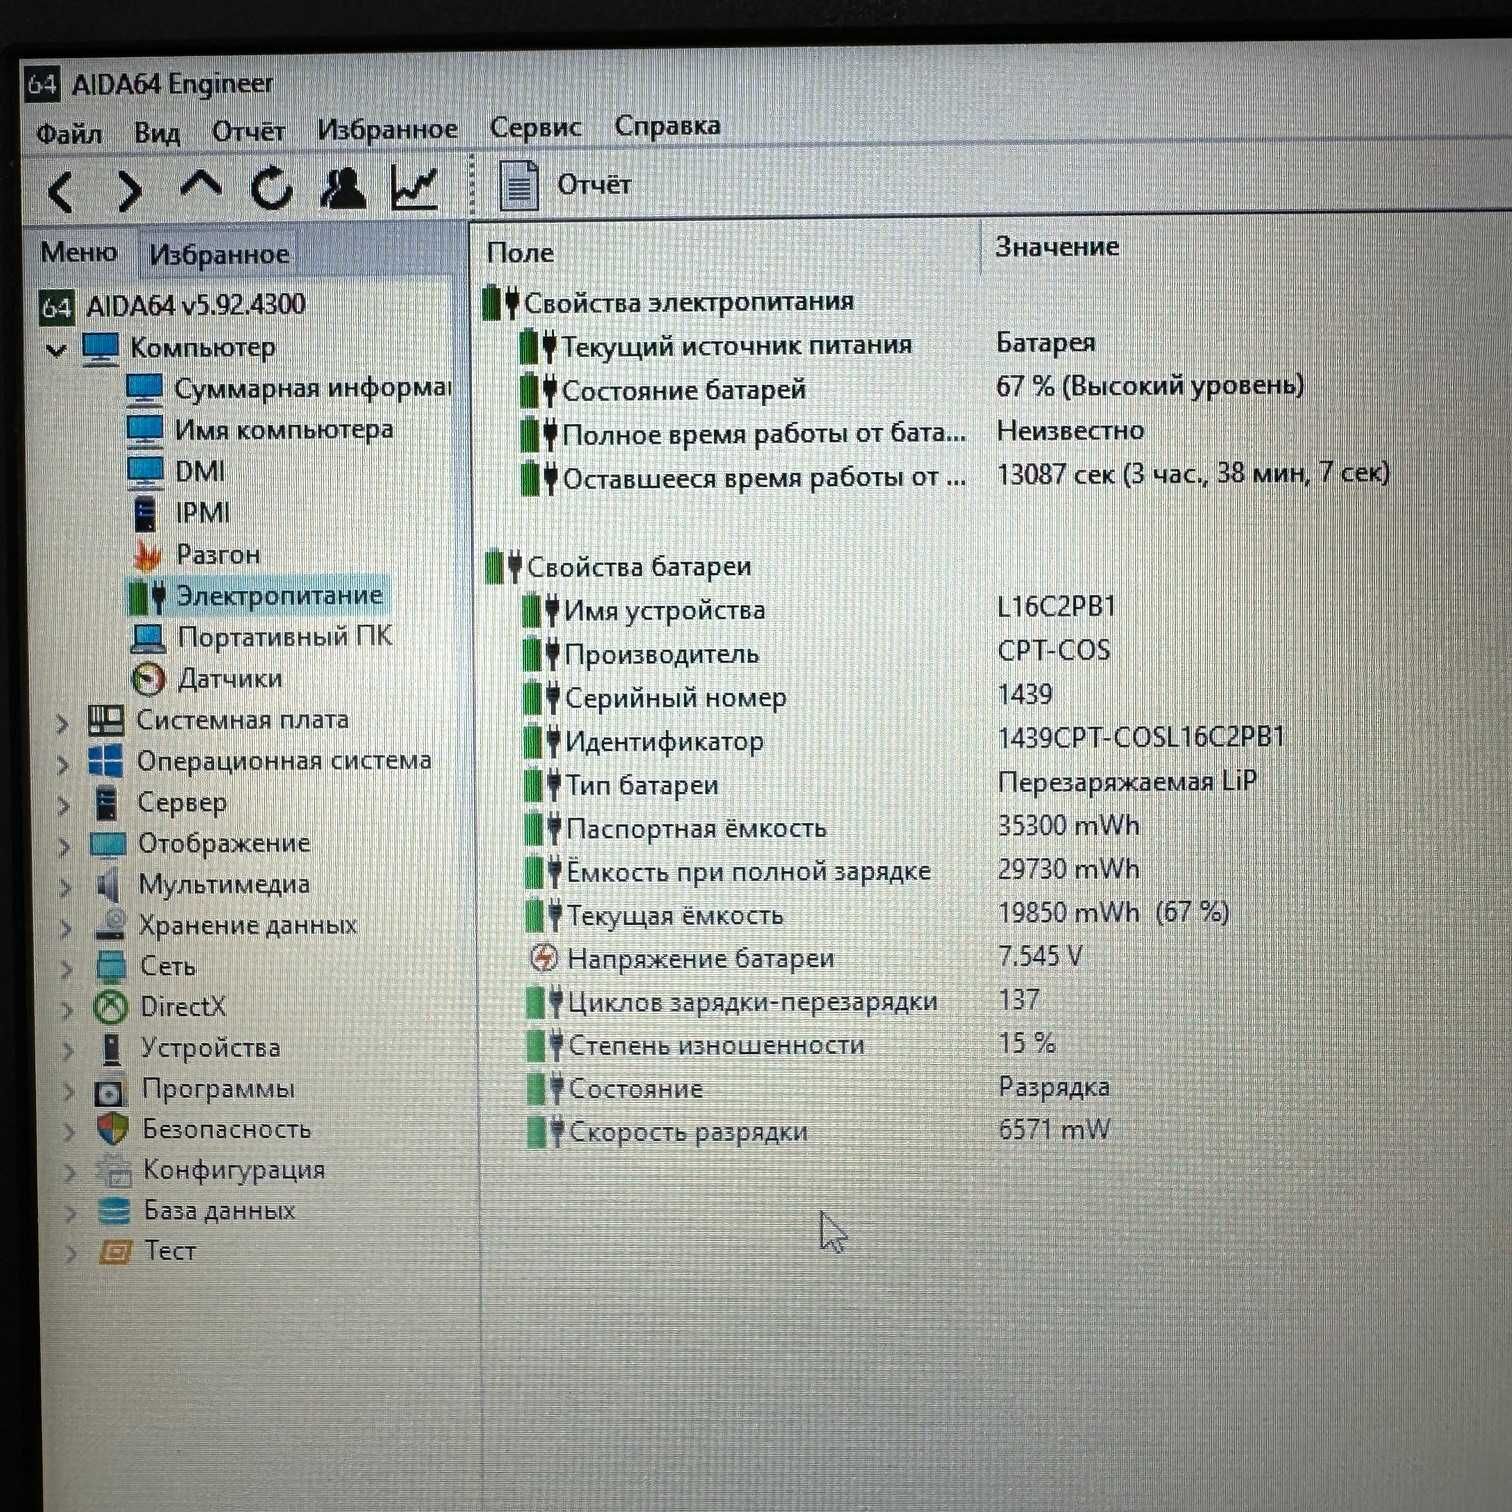
Task: Expand the Системная плата node
Action: [62, 722]
